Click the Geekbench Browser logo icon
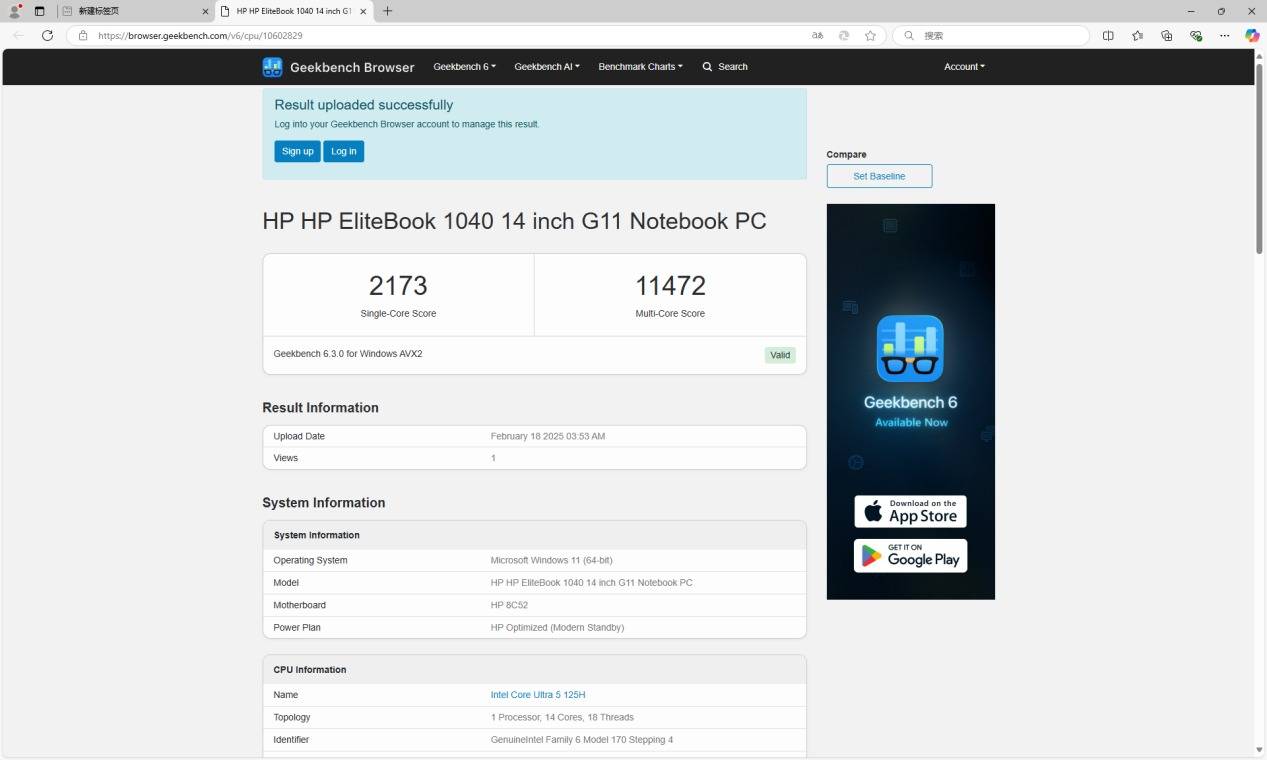 (272, 67)
